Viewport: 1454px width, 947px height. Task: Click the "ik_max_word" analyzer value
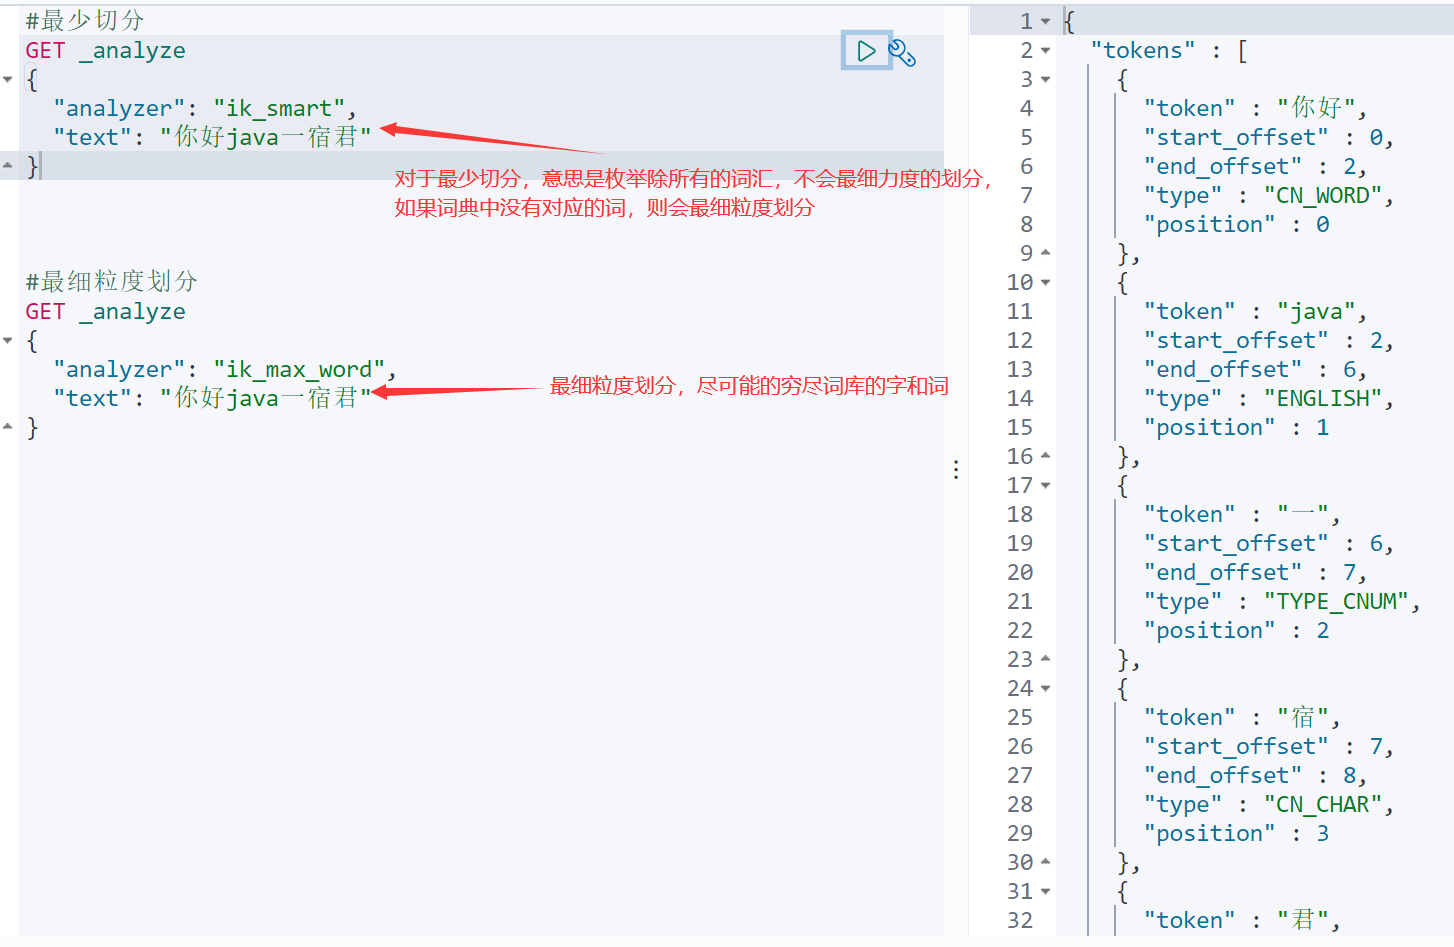click(x=299, y=369)
